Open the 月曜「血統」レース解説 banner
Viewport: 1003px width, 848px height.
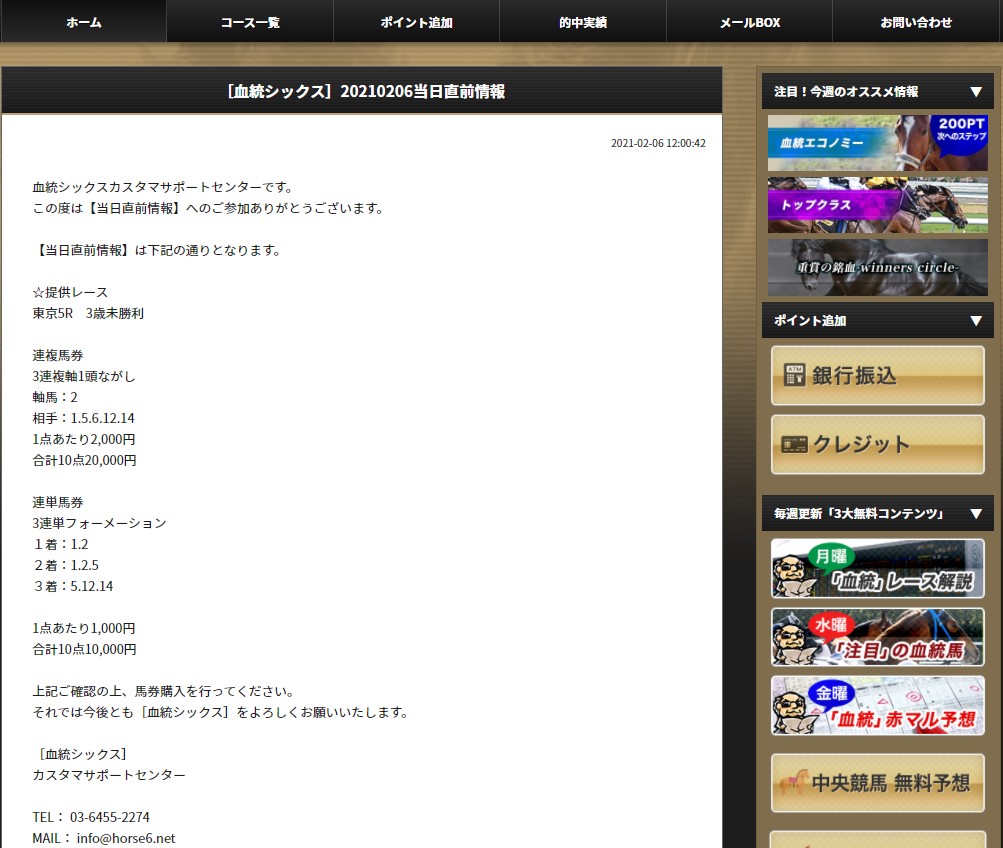pos(878,569)
